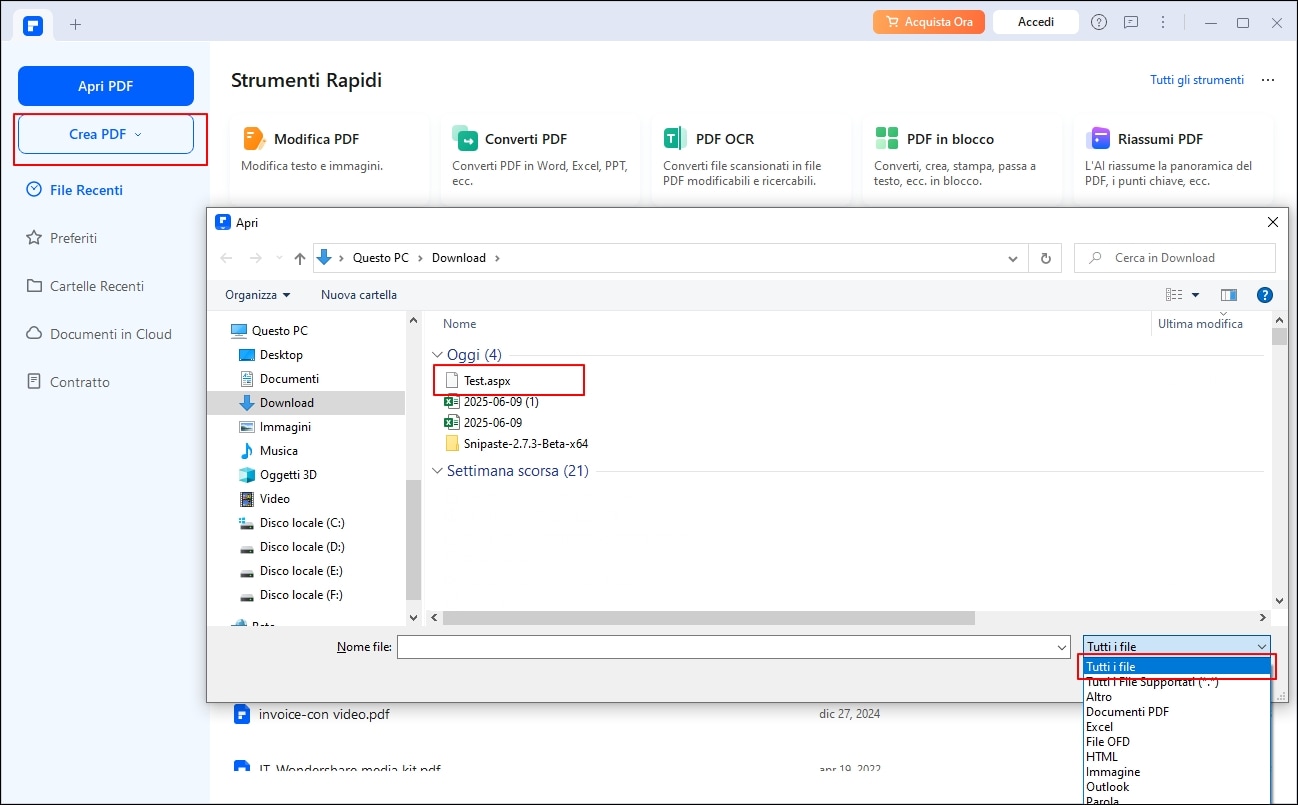This screenshot has width=1298, height=805.
Task: Click the File Recenti clock icon in sidebar
Action: [34, 189]
